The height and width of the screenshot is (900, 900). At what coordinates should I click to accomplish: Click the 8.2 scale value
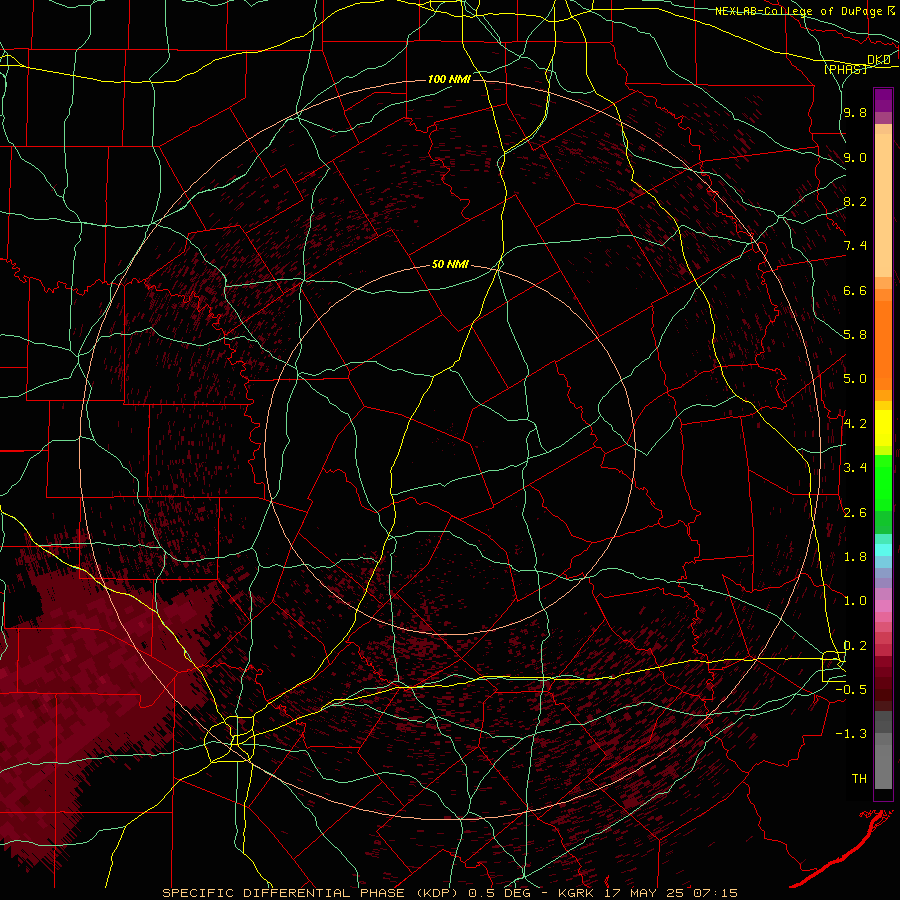855,201
